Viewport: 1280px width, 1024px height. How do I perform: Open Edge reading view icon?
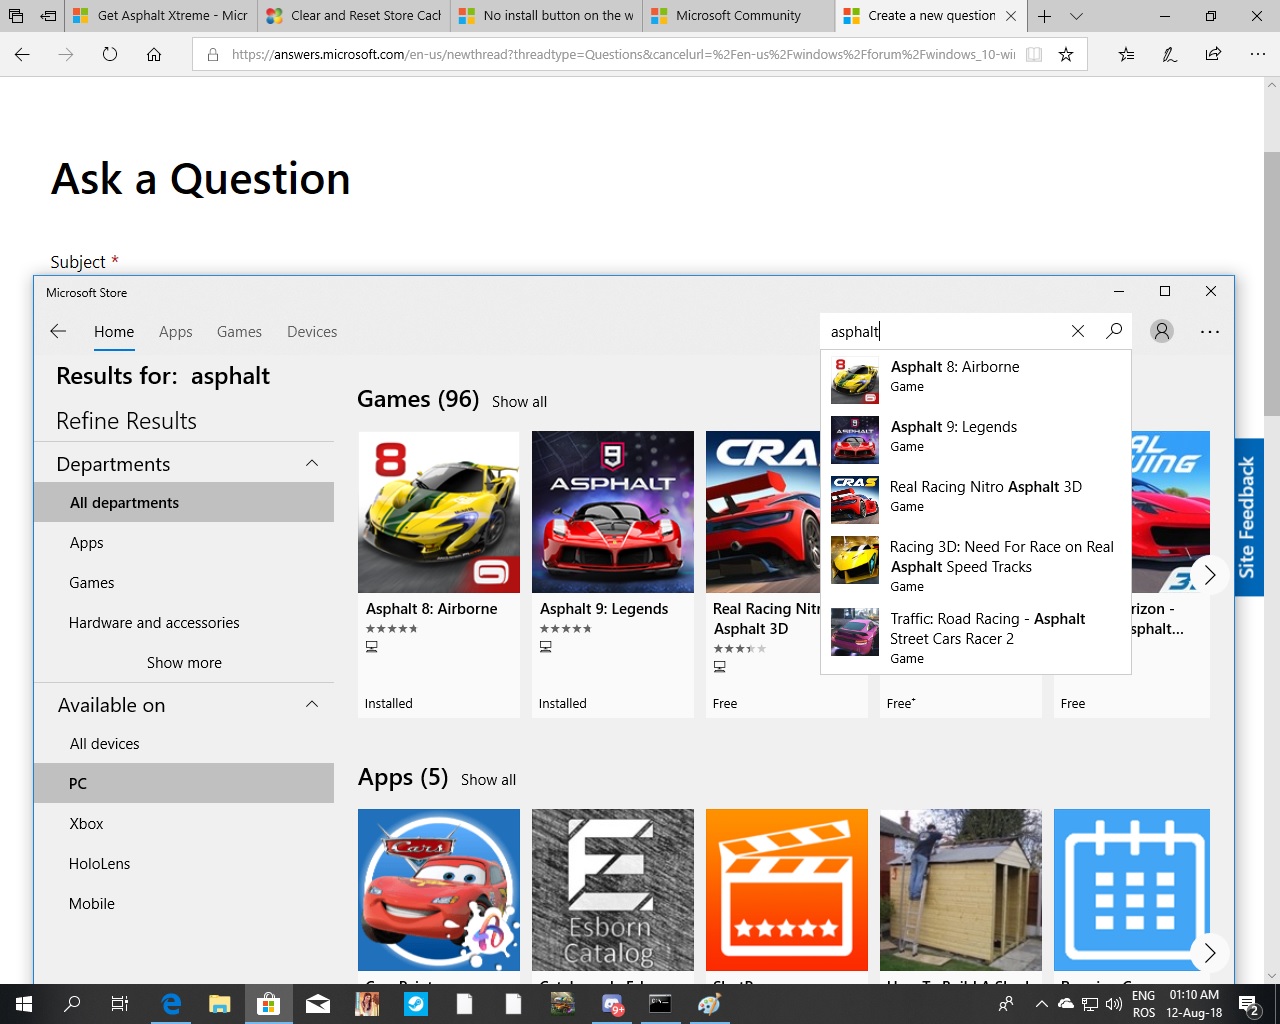coord(1034,55)
